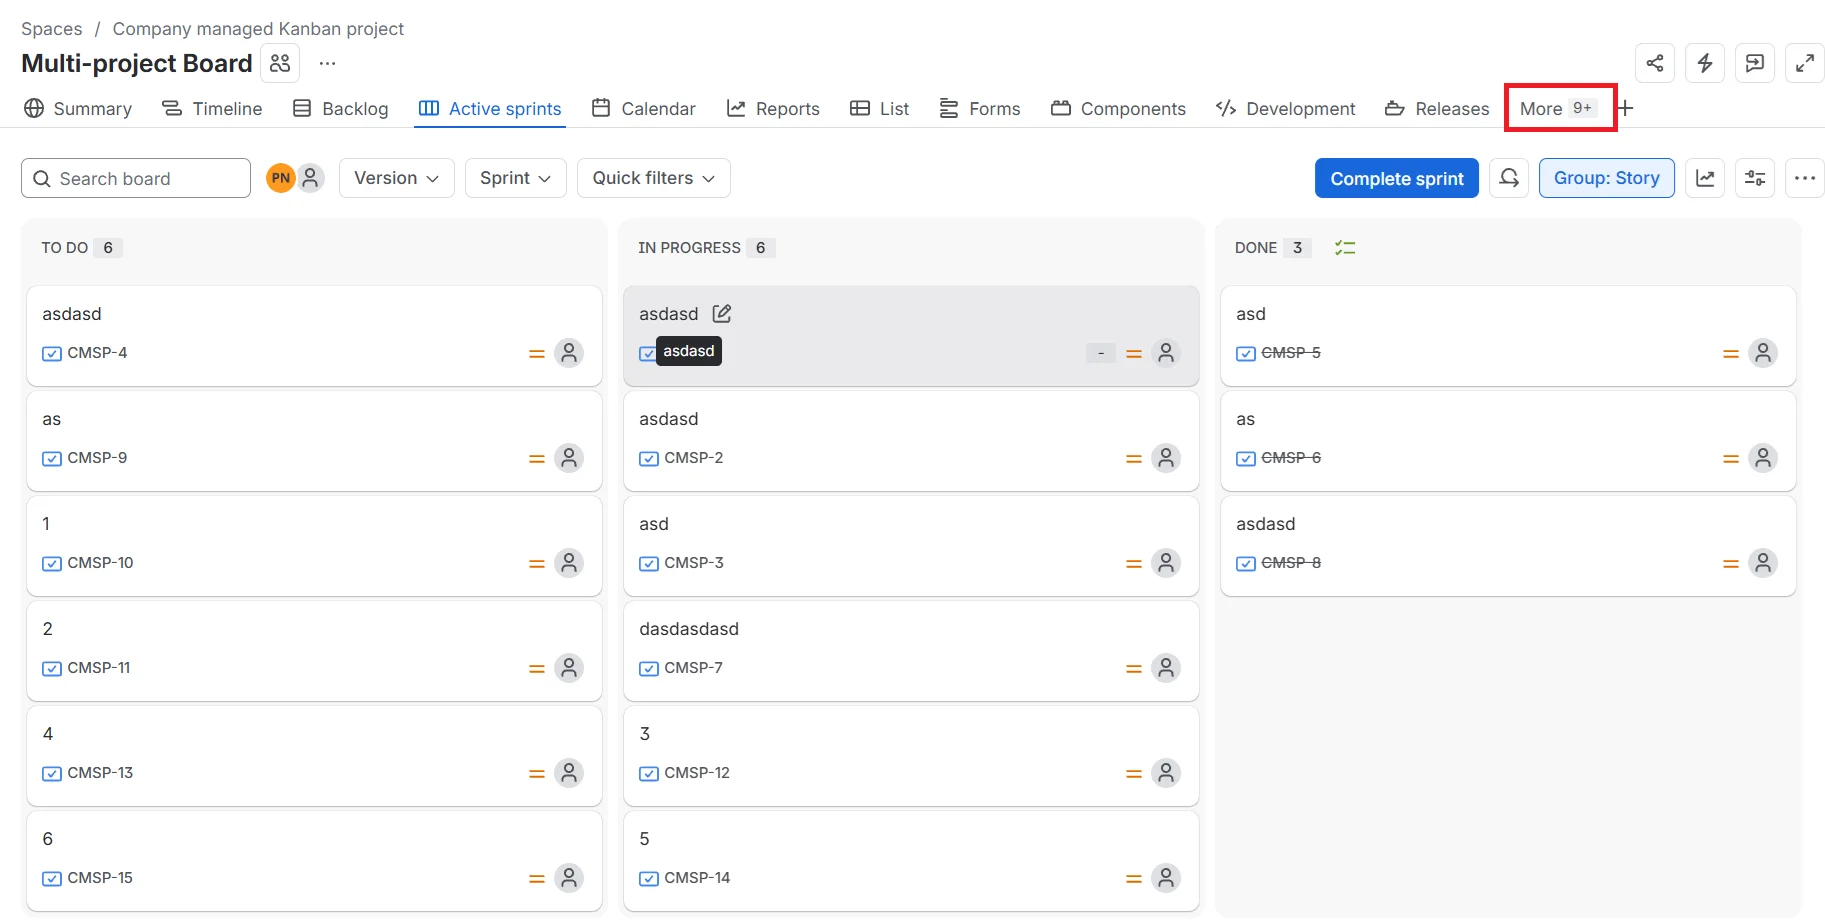Screen dimensions: 1825x920
Task: Open the Components tab
Action: tap(1118, 108)
